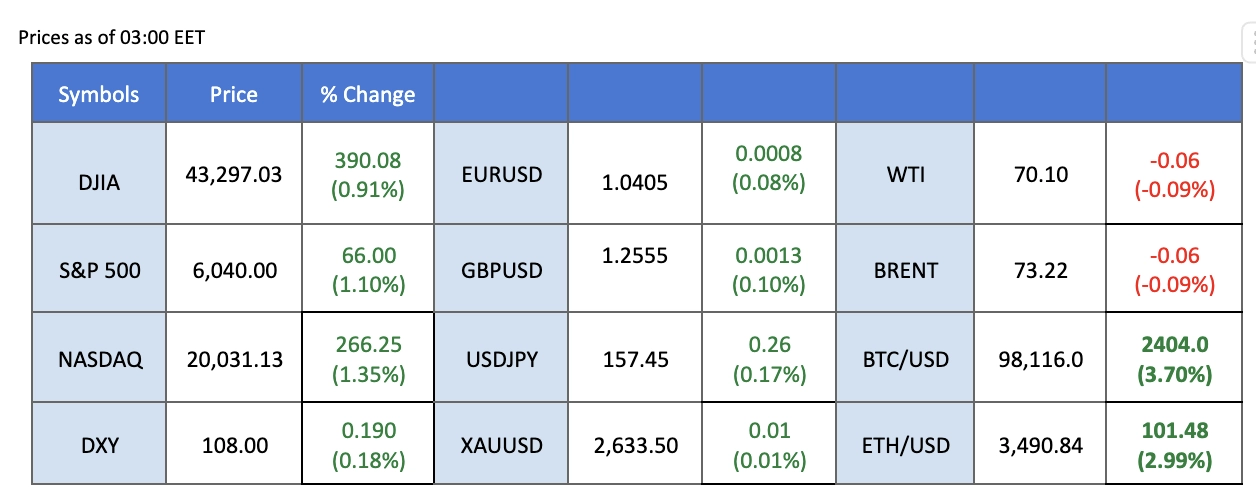This screenshot has height=496, width=1256.
Task: Click the EURUSD pair cell
Action: (x=501, y=175)
